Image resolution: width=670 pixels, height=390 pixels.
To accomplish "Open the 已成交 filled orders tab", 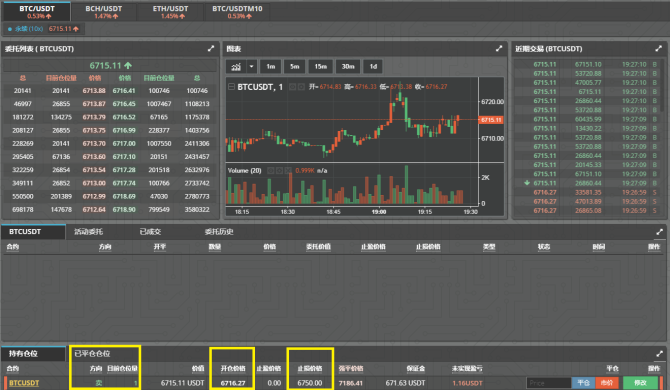I will [150, 232].
